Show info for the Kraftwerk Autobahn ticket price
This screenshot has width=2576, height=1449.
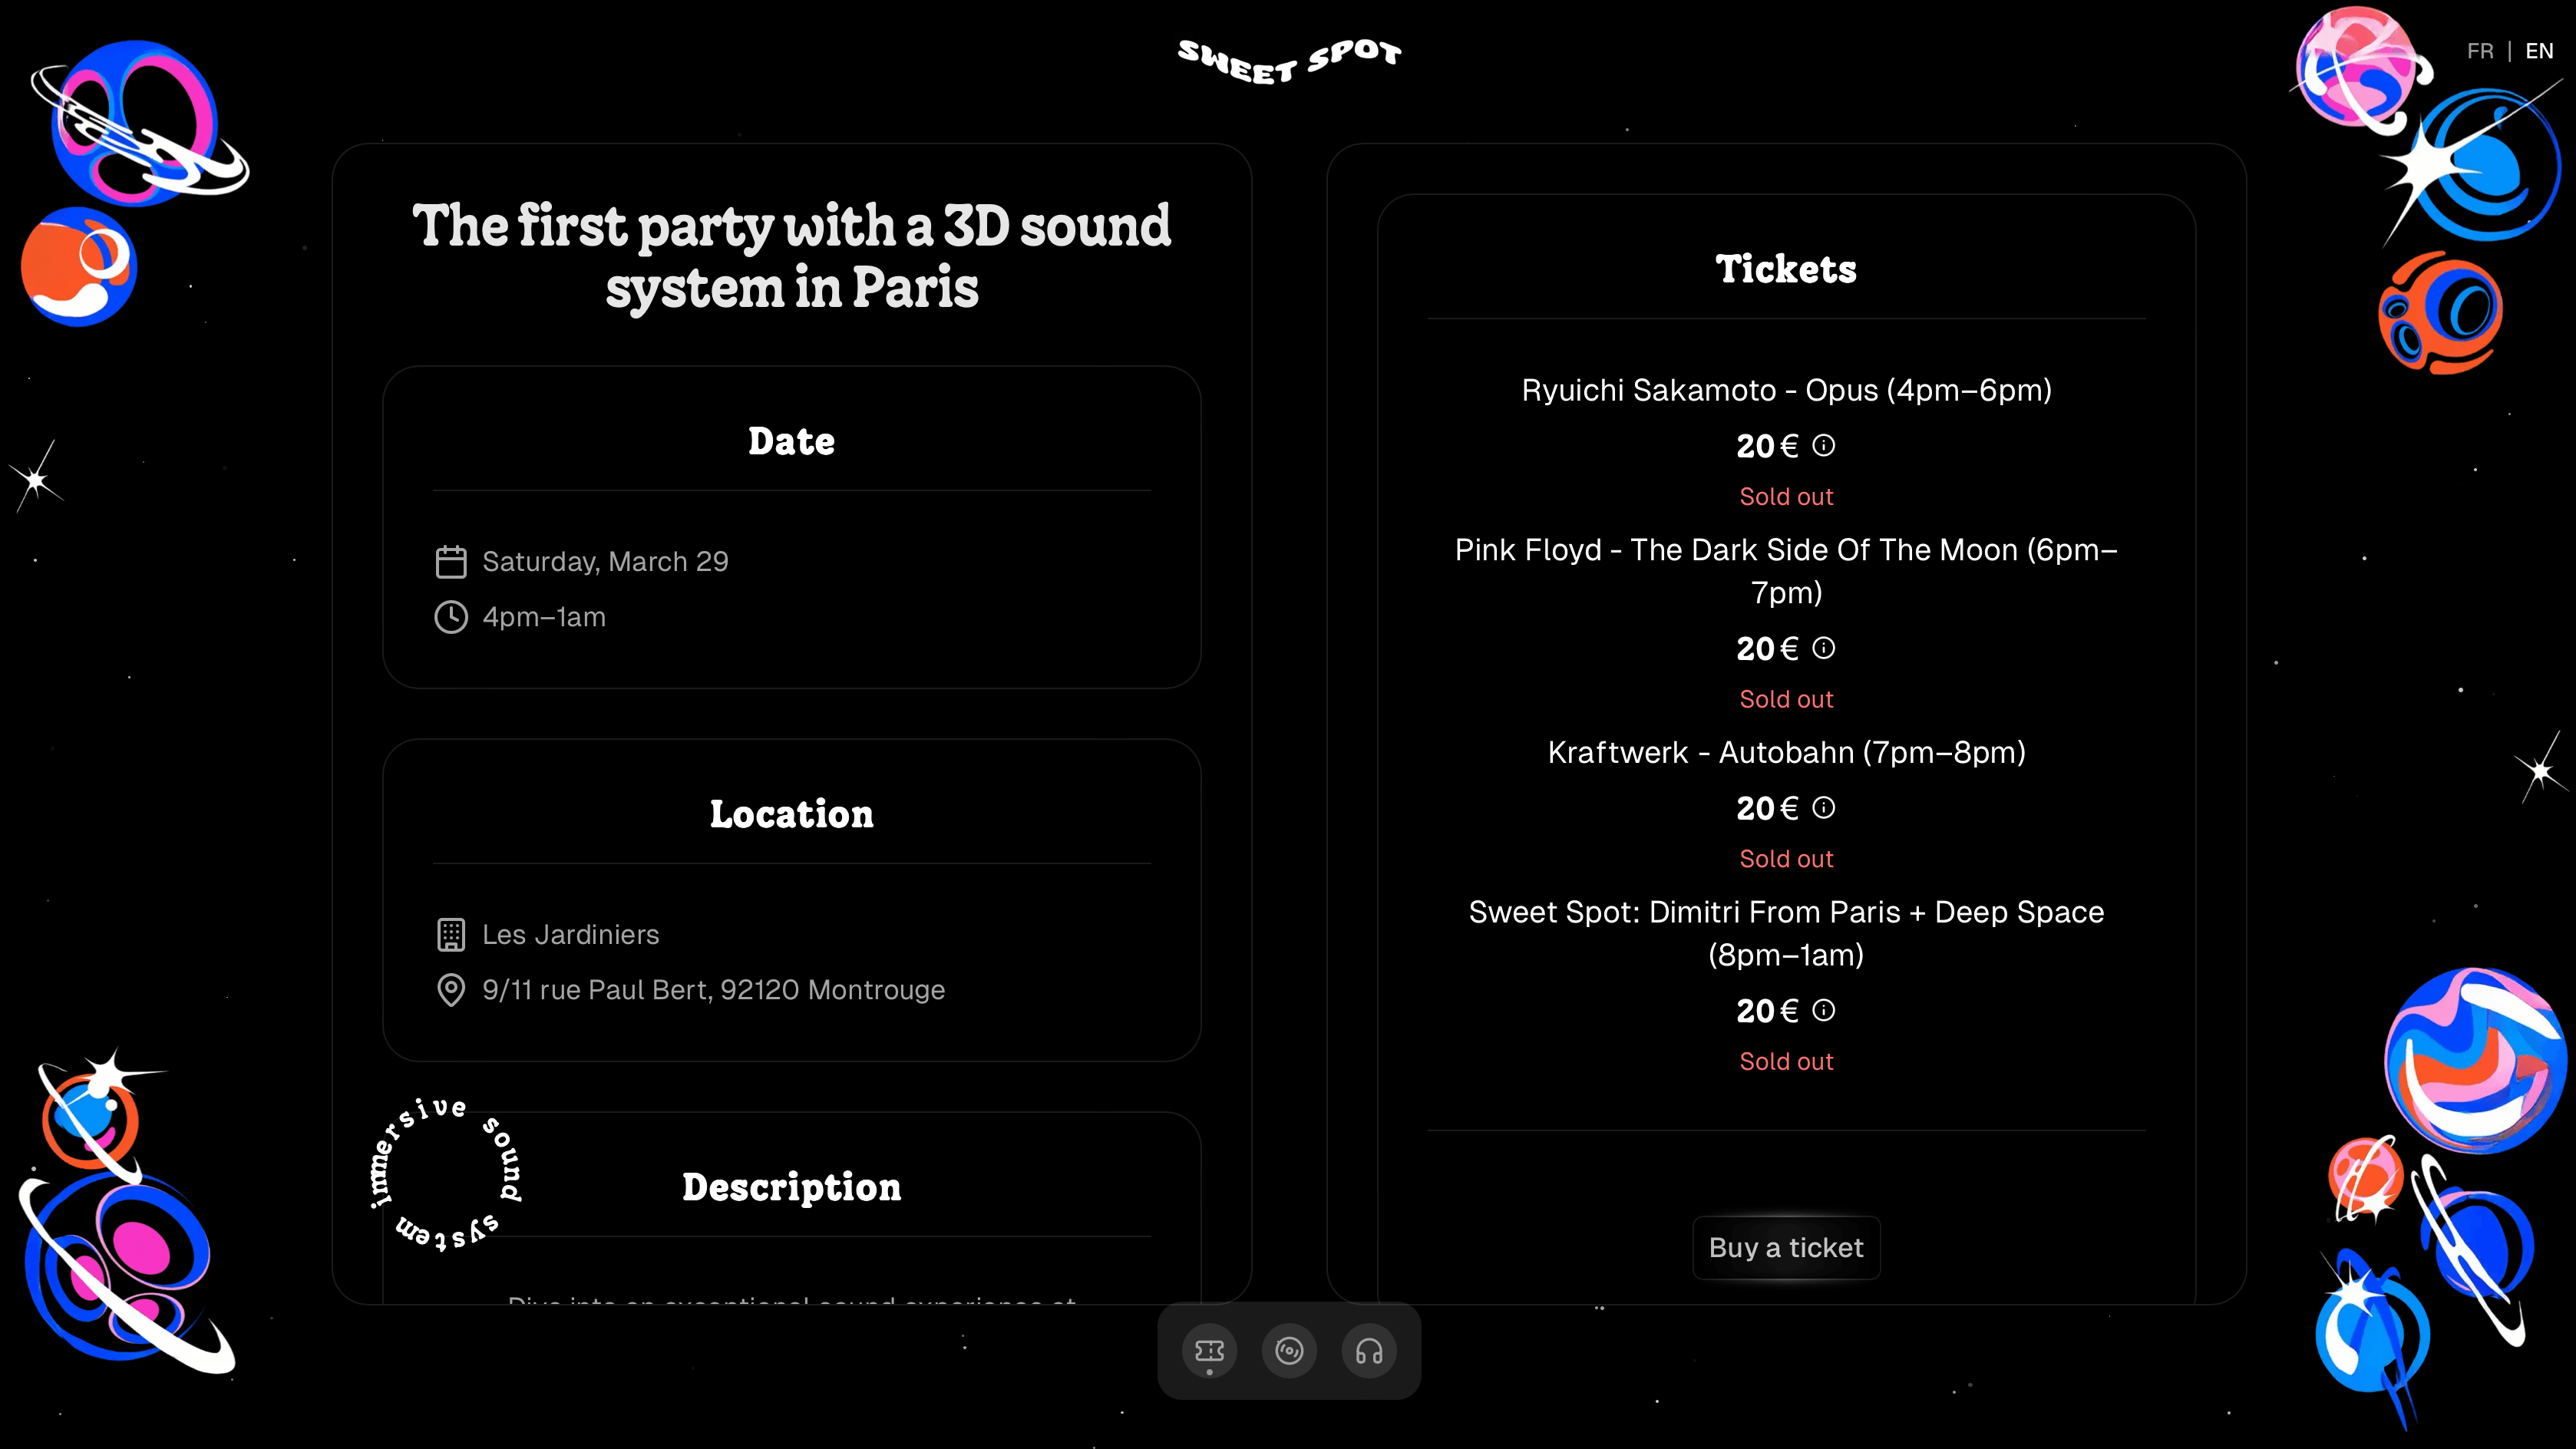(1824, 807)
